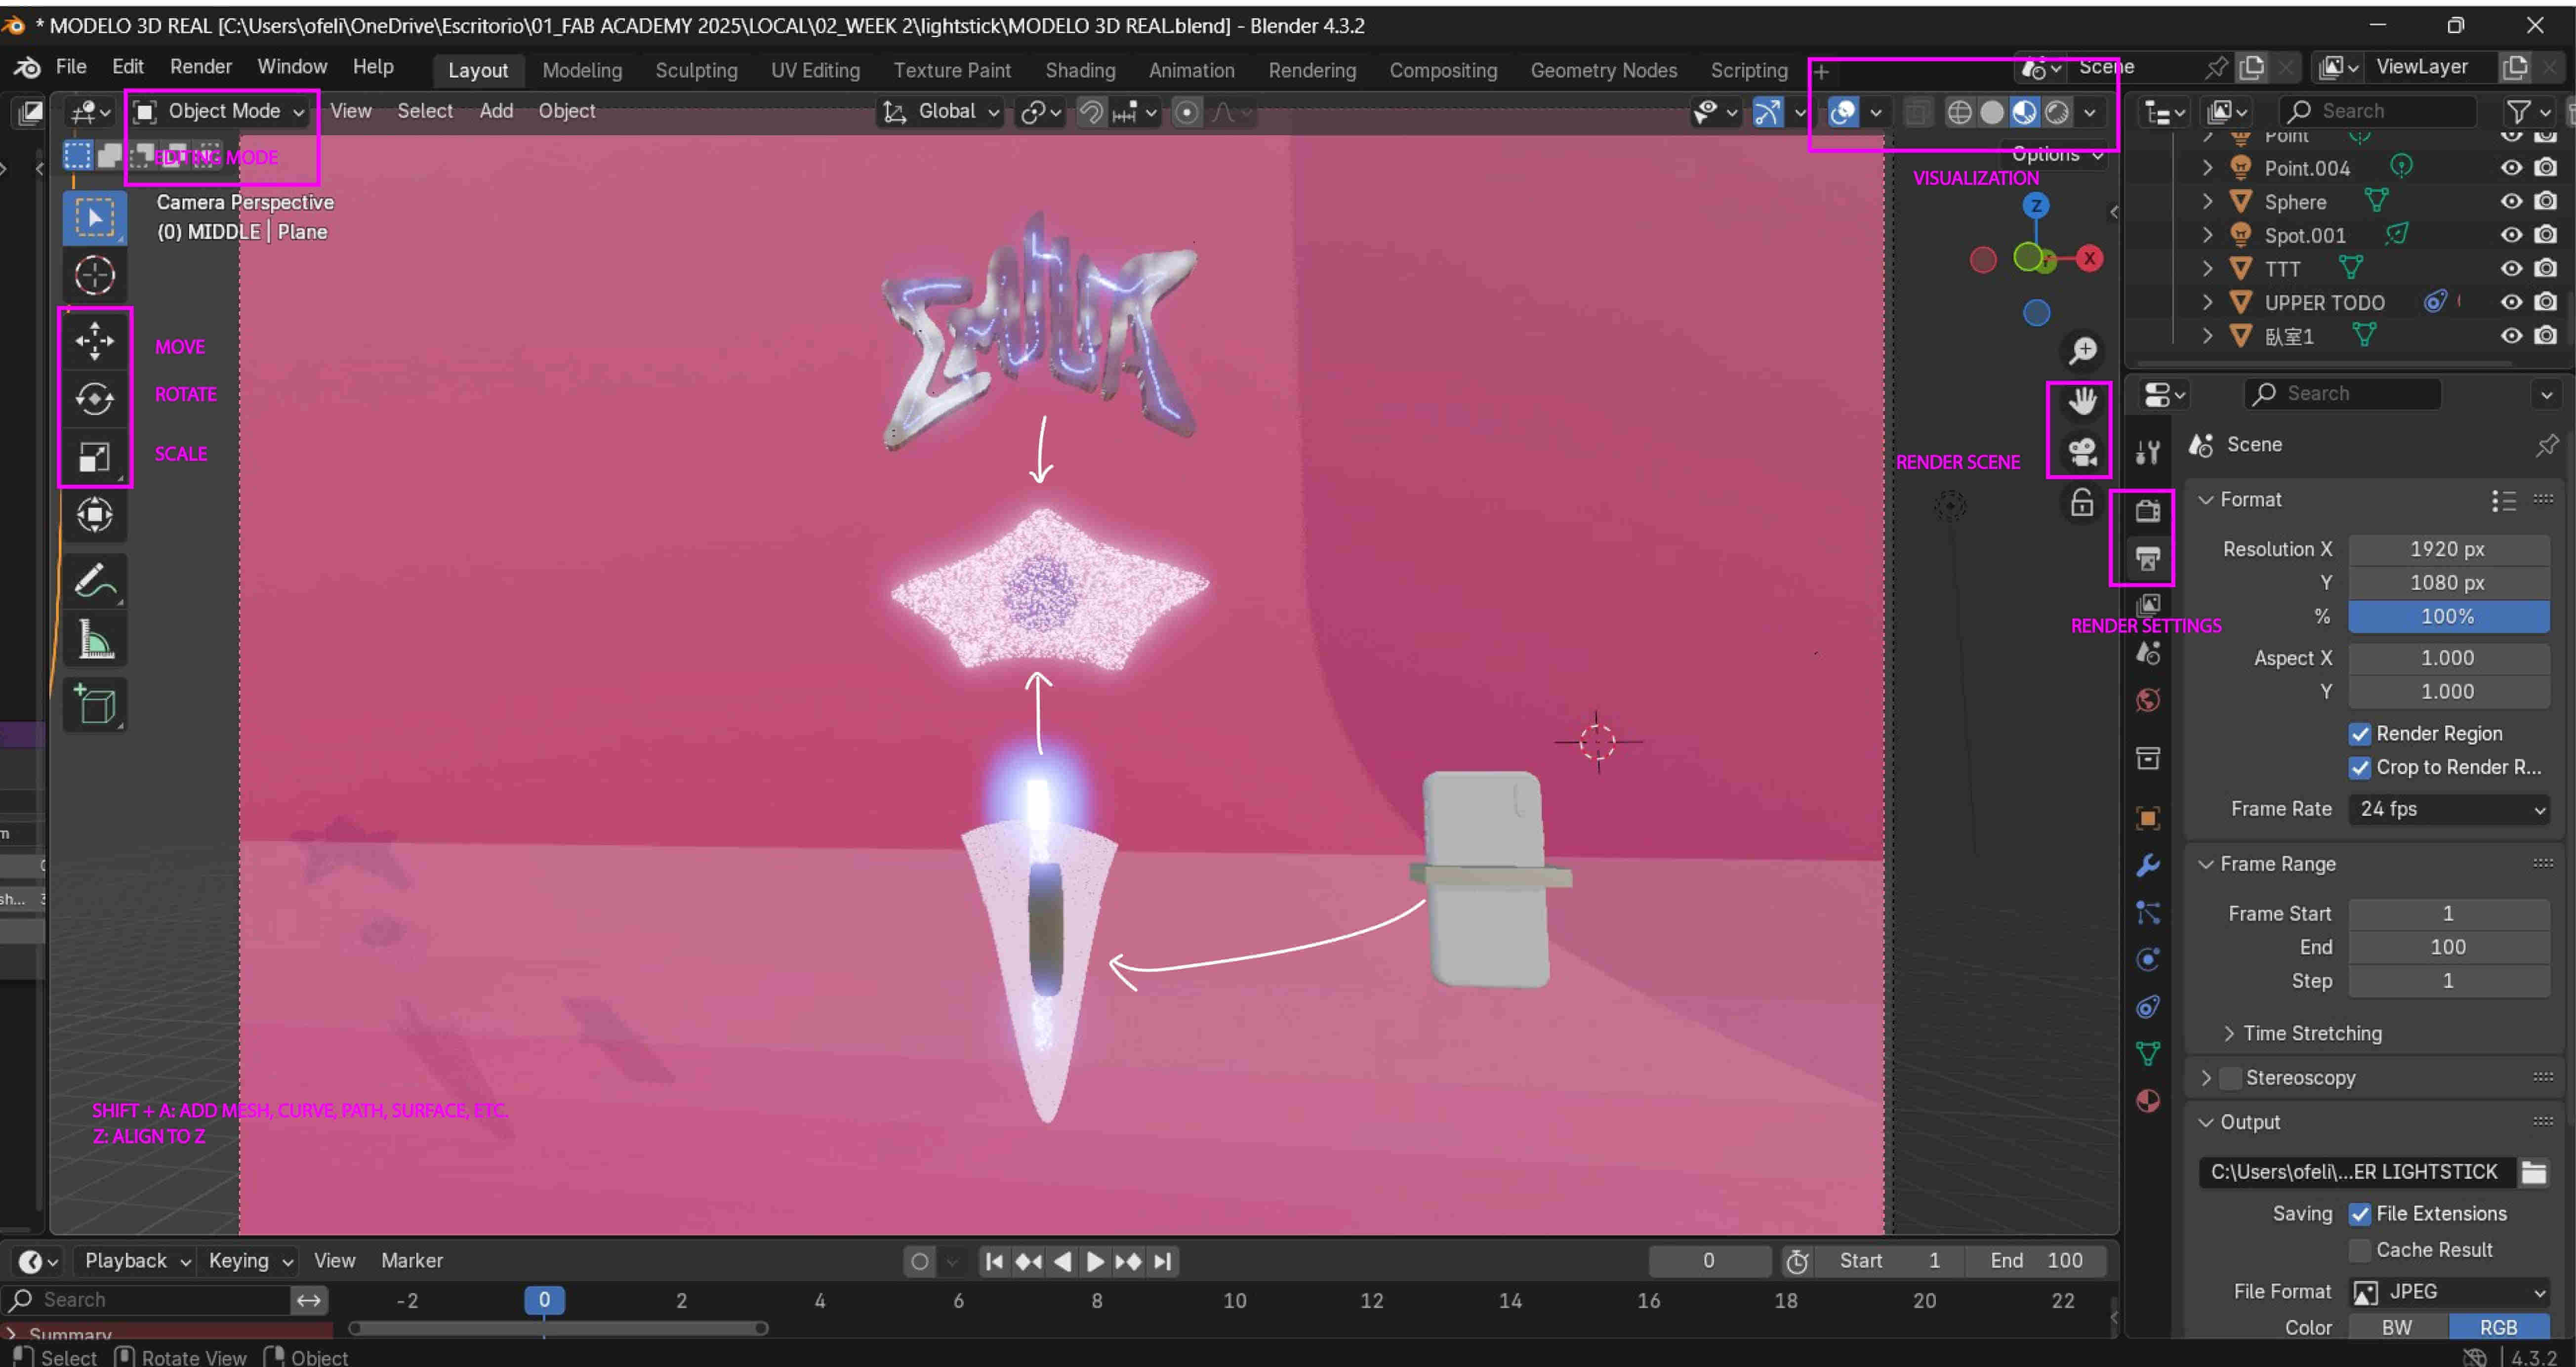Select the Move tool

pyautogui.click(x=95, y=341)
